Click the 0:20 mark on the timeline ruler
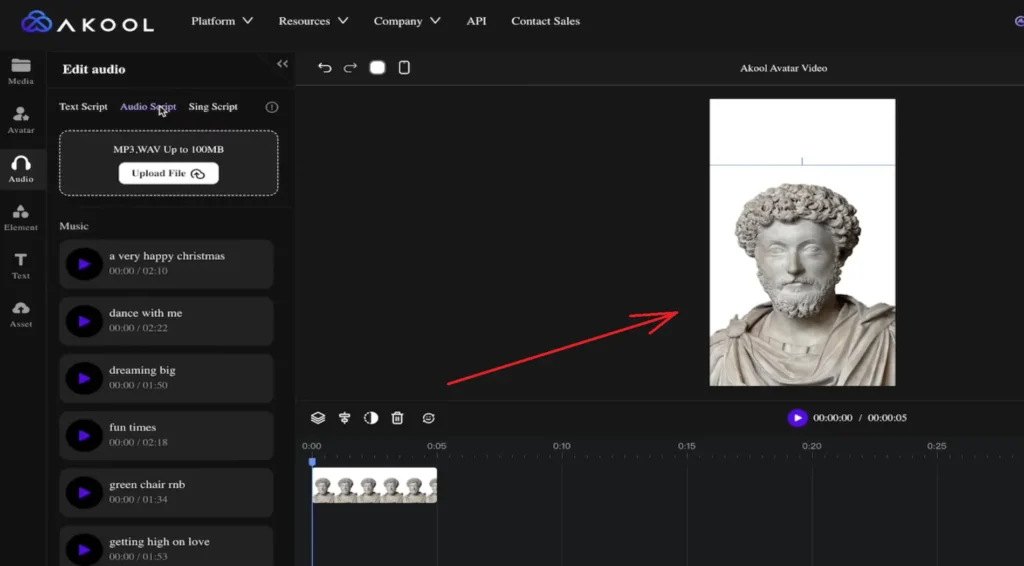Screen dimensions: 1024x566 click(x=812, y=446)
